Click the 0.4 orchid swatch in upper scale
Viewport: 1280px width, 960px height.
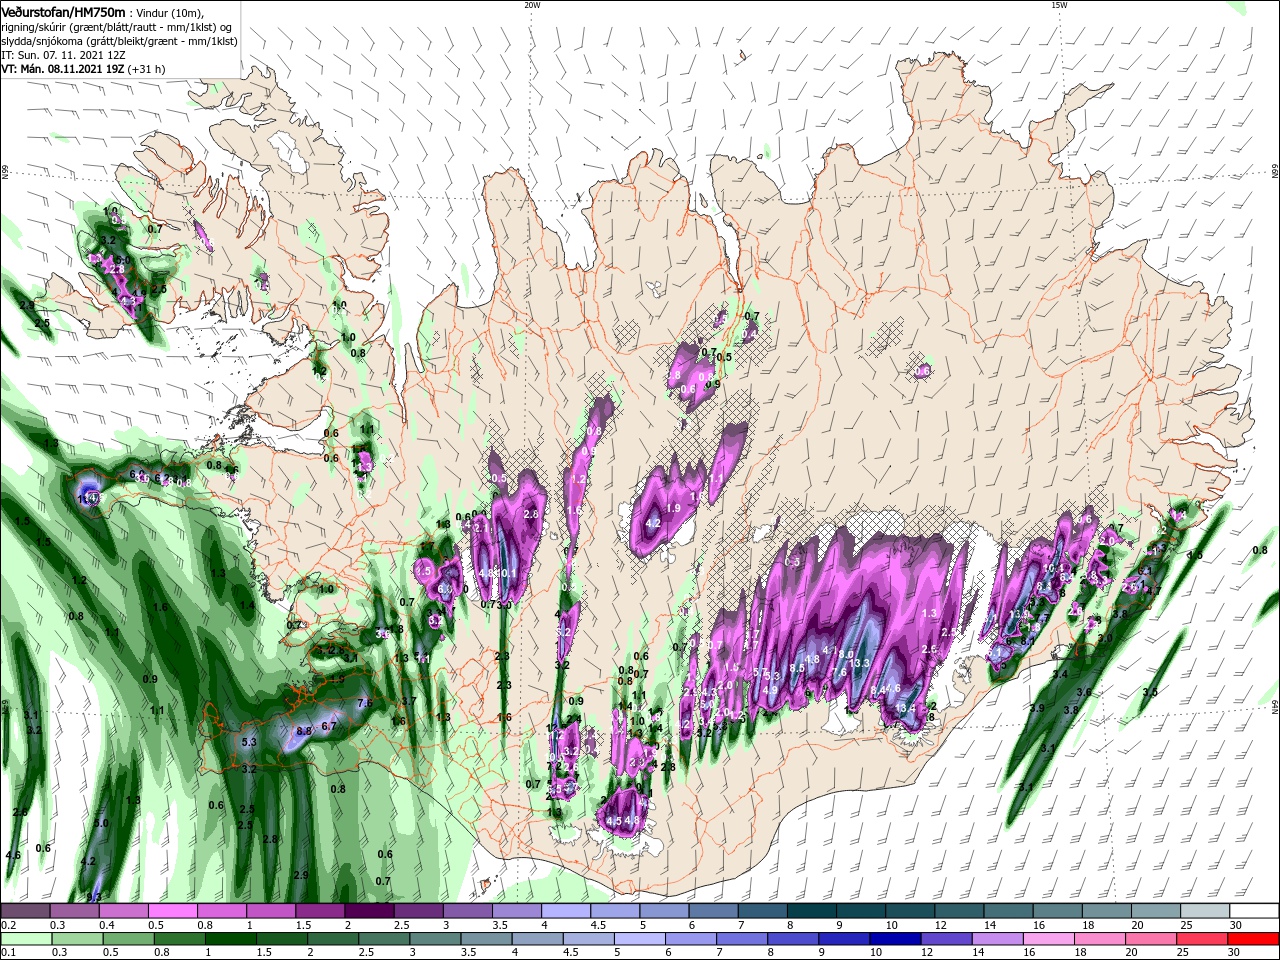[x=123, y=911]
